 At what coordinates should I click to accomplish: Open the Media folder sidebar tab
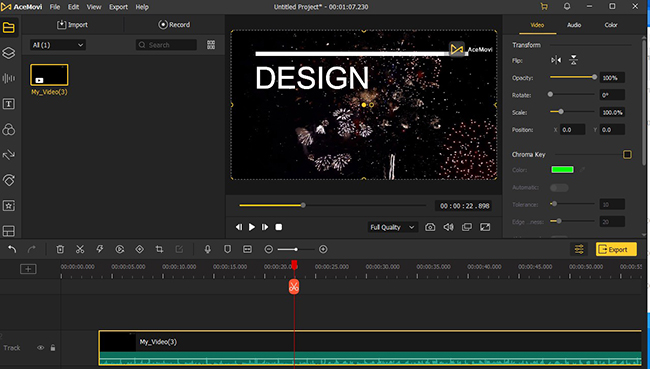[9, 28]
